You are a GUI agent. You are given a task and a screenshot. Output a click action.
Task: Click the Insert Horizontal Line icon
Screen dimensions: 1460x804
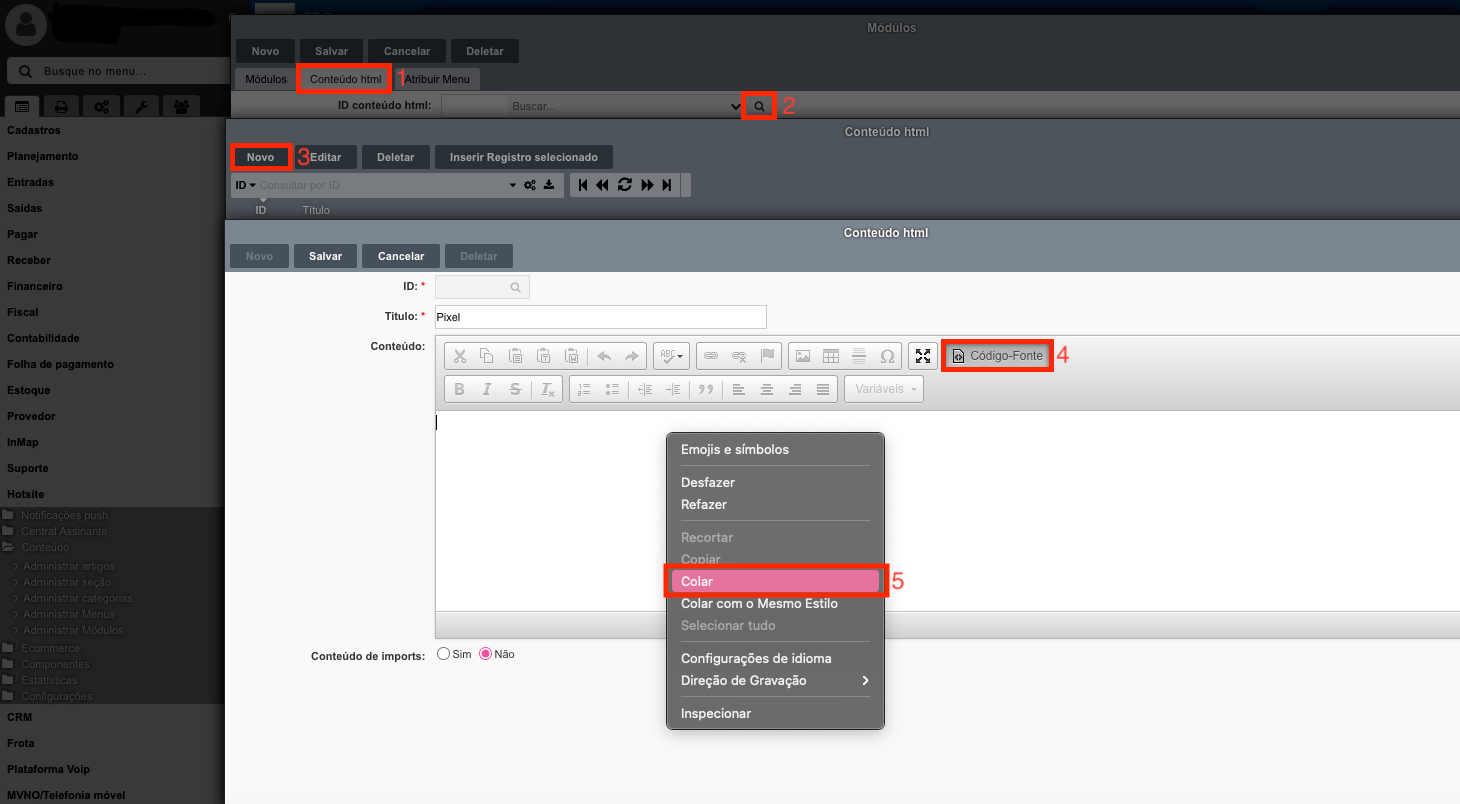pos(858,356)
